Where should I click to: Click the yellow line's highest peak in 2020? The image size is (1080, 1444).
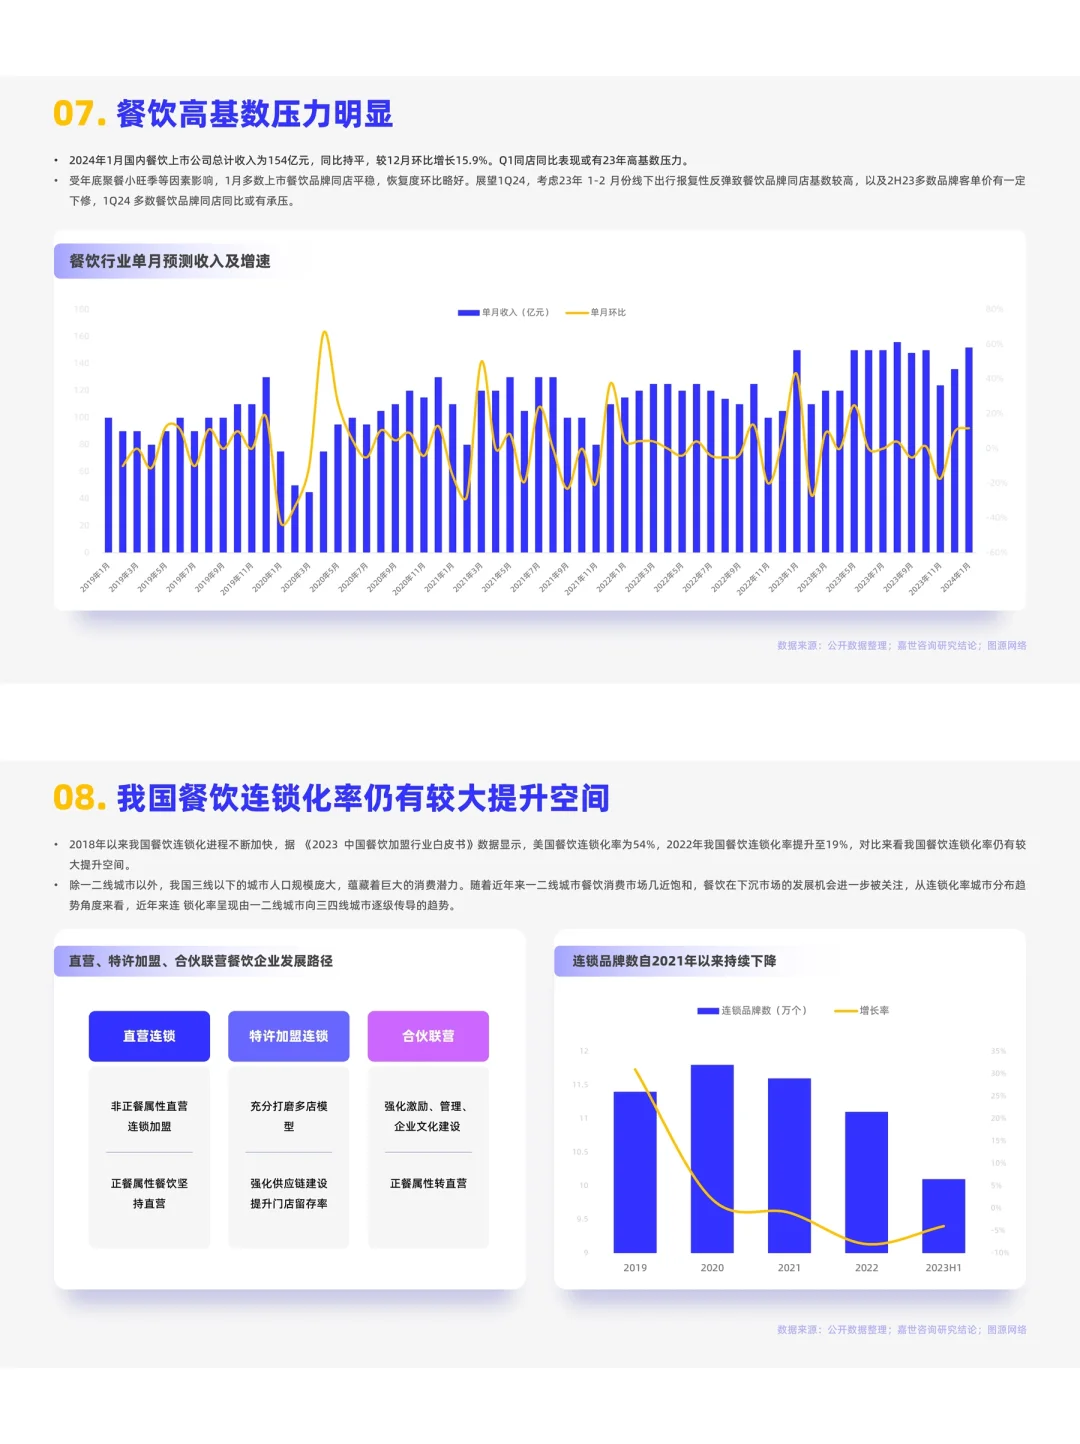coord(324,333)
